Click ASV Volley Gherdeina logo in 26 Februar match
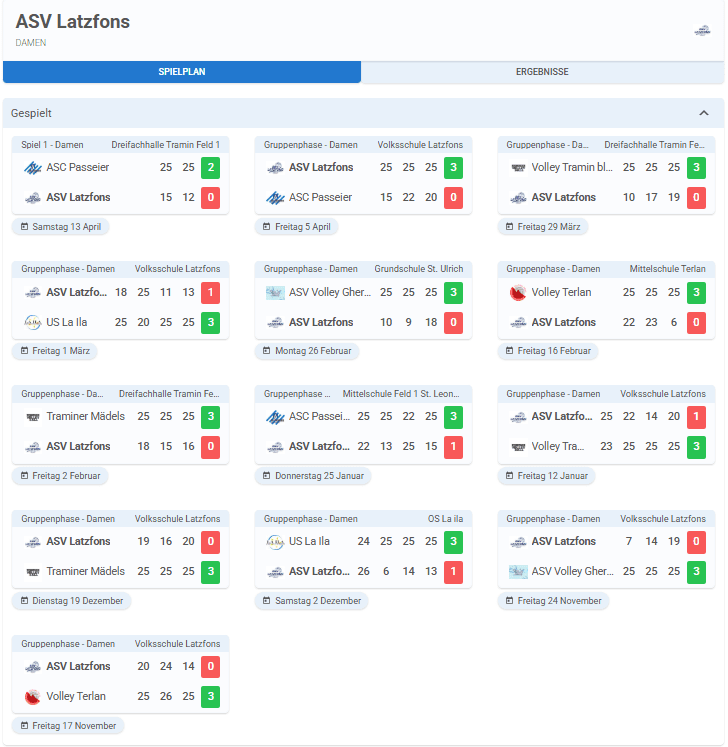This screenshot has width=728, height=747. pos(275,293)
